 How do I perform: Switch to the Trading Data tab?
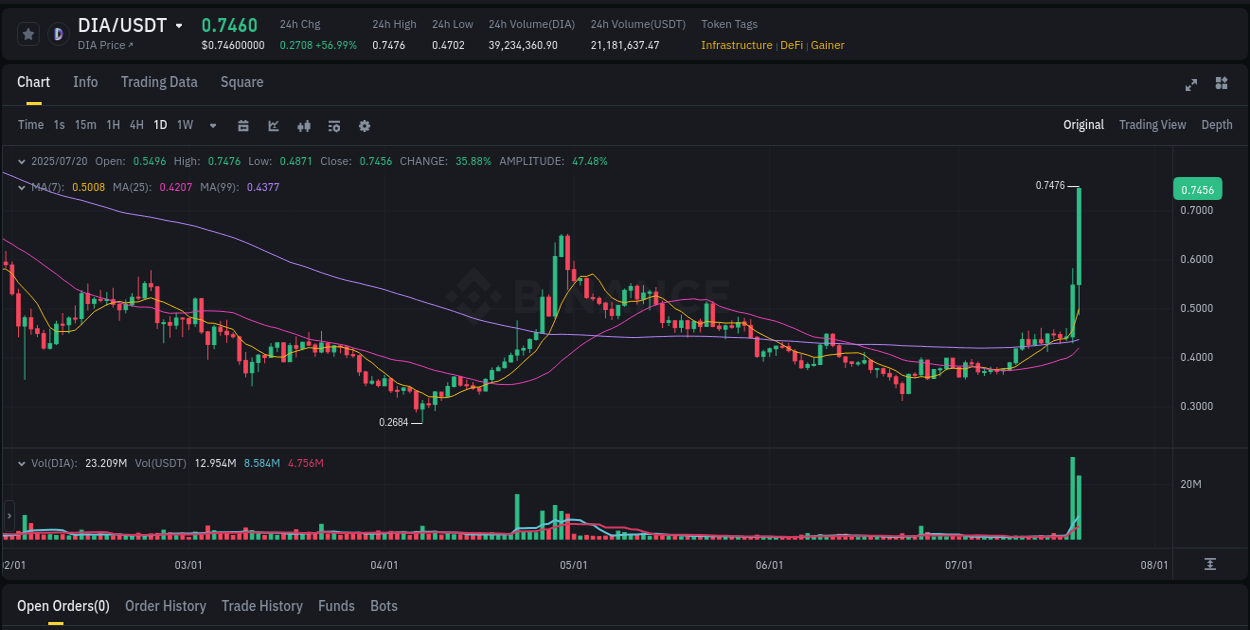(x=159, y=82)
